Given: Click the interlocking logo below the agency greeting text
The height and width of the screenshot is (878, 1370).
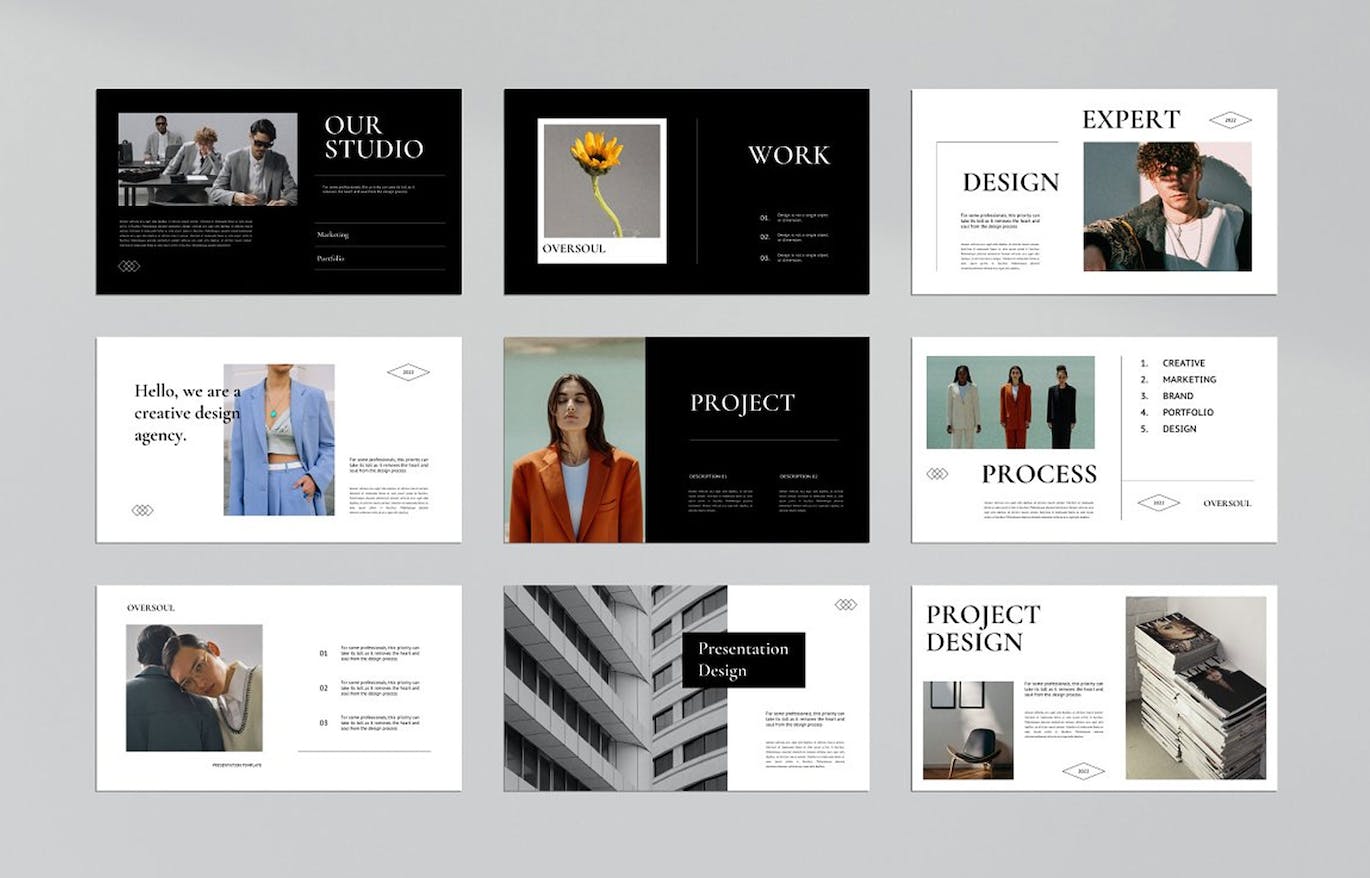Looking at the screenshot, I should 143,510.
